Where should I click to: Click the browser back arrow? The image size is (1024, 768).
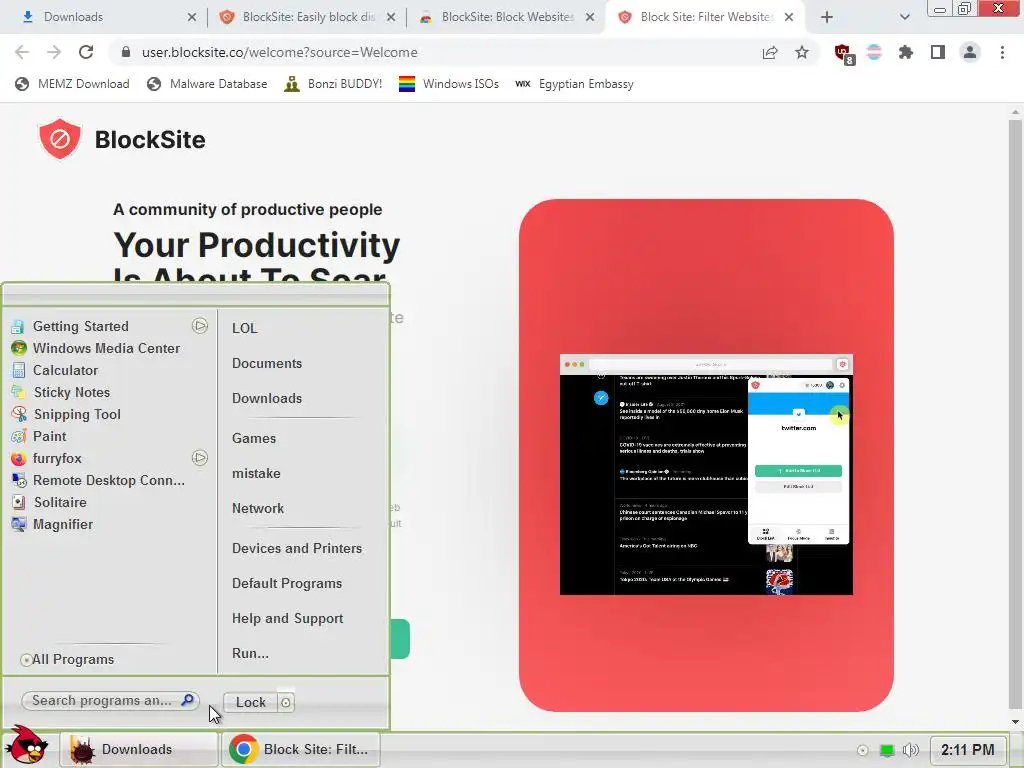click(x=22, y=52)
